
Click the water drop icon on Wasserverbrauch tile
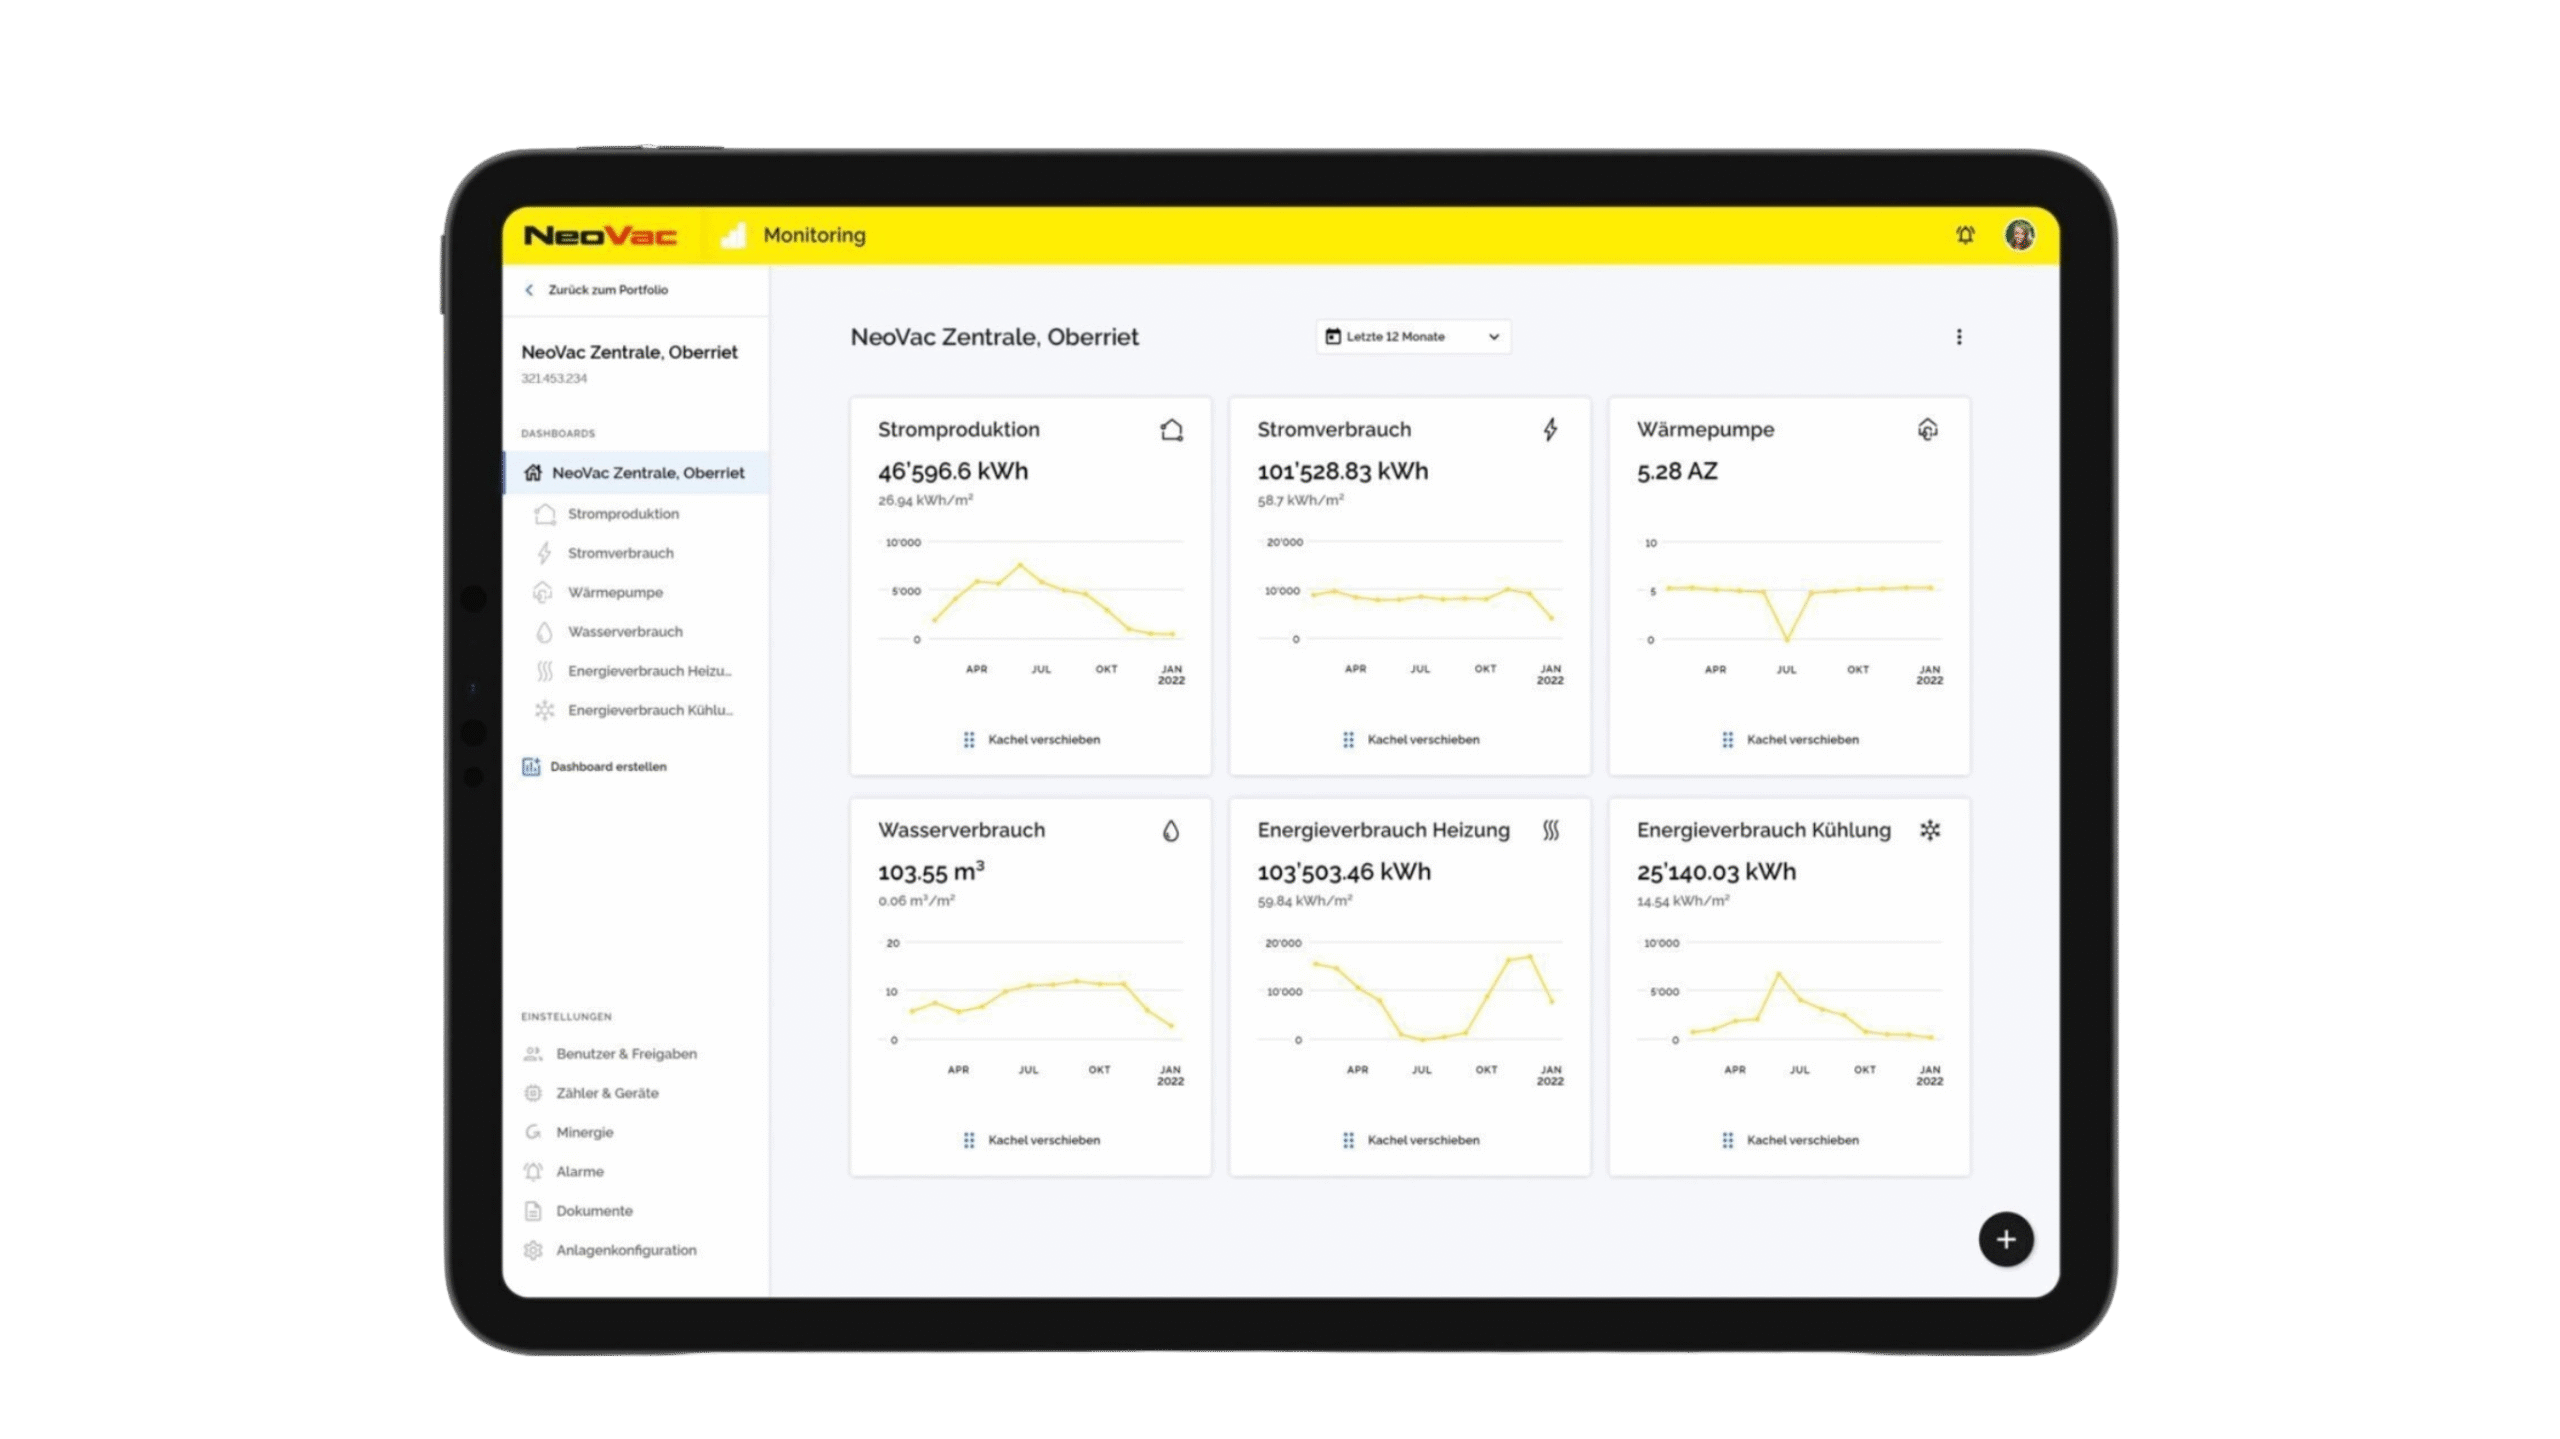tap(1171, 831)
